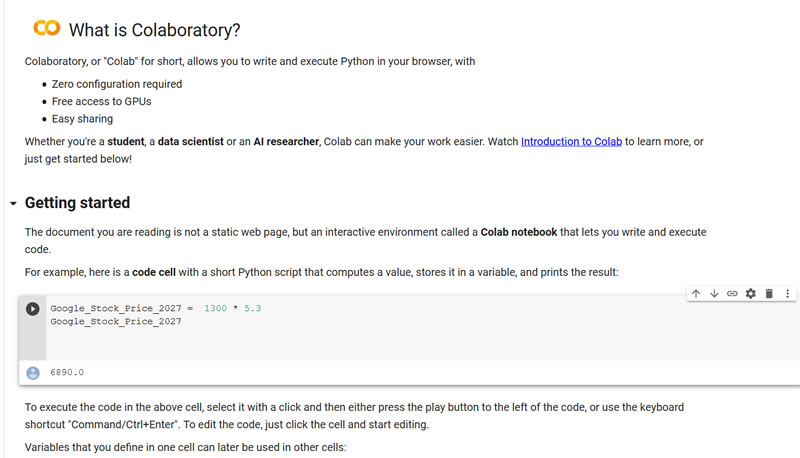Run the code cell with play button
Screen dimensions: 800x458
tap(33, 309)
